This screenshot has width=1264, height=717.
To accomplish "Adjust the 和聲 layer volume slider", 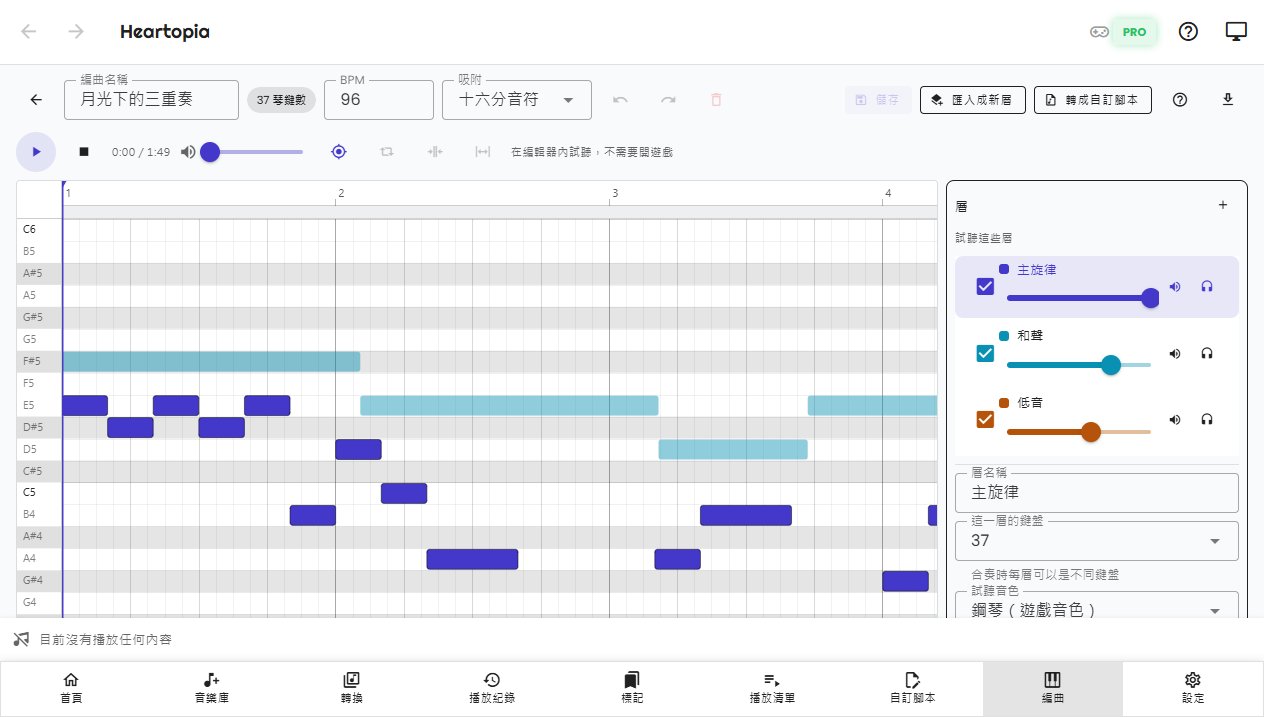I will click(1079, 365).
